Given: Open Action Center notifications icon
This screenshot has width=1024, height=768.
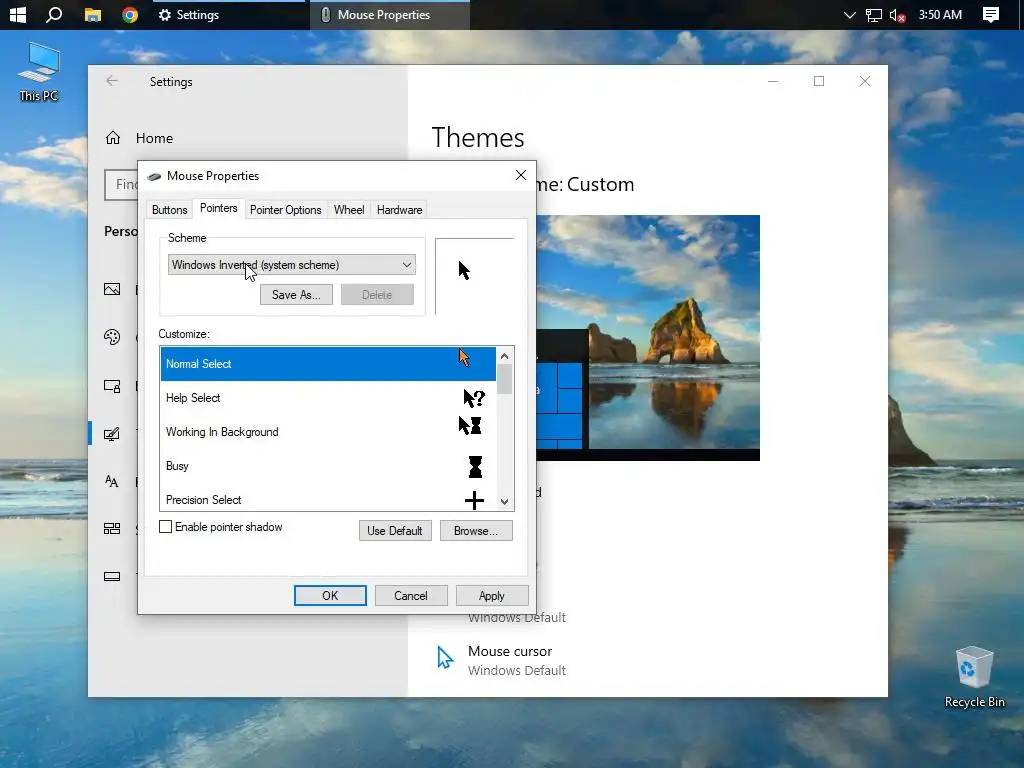Looking at the screenshot, I should (x=991, y=14).
